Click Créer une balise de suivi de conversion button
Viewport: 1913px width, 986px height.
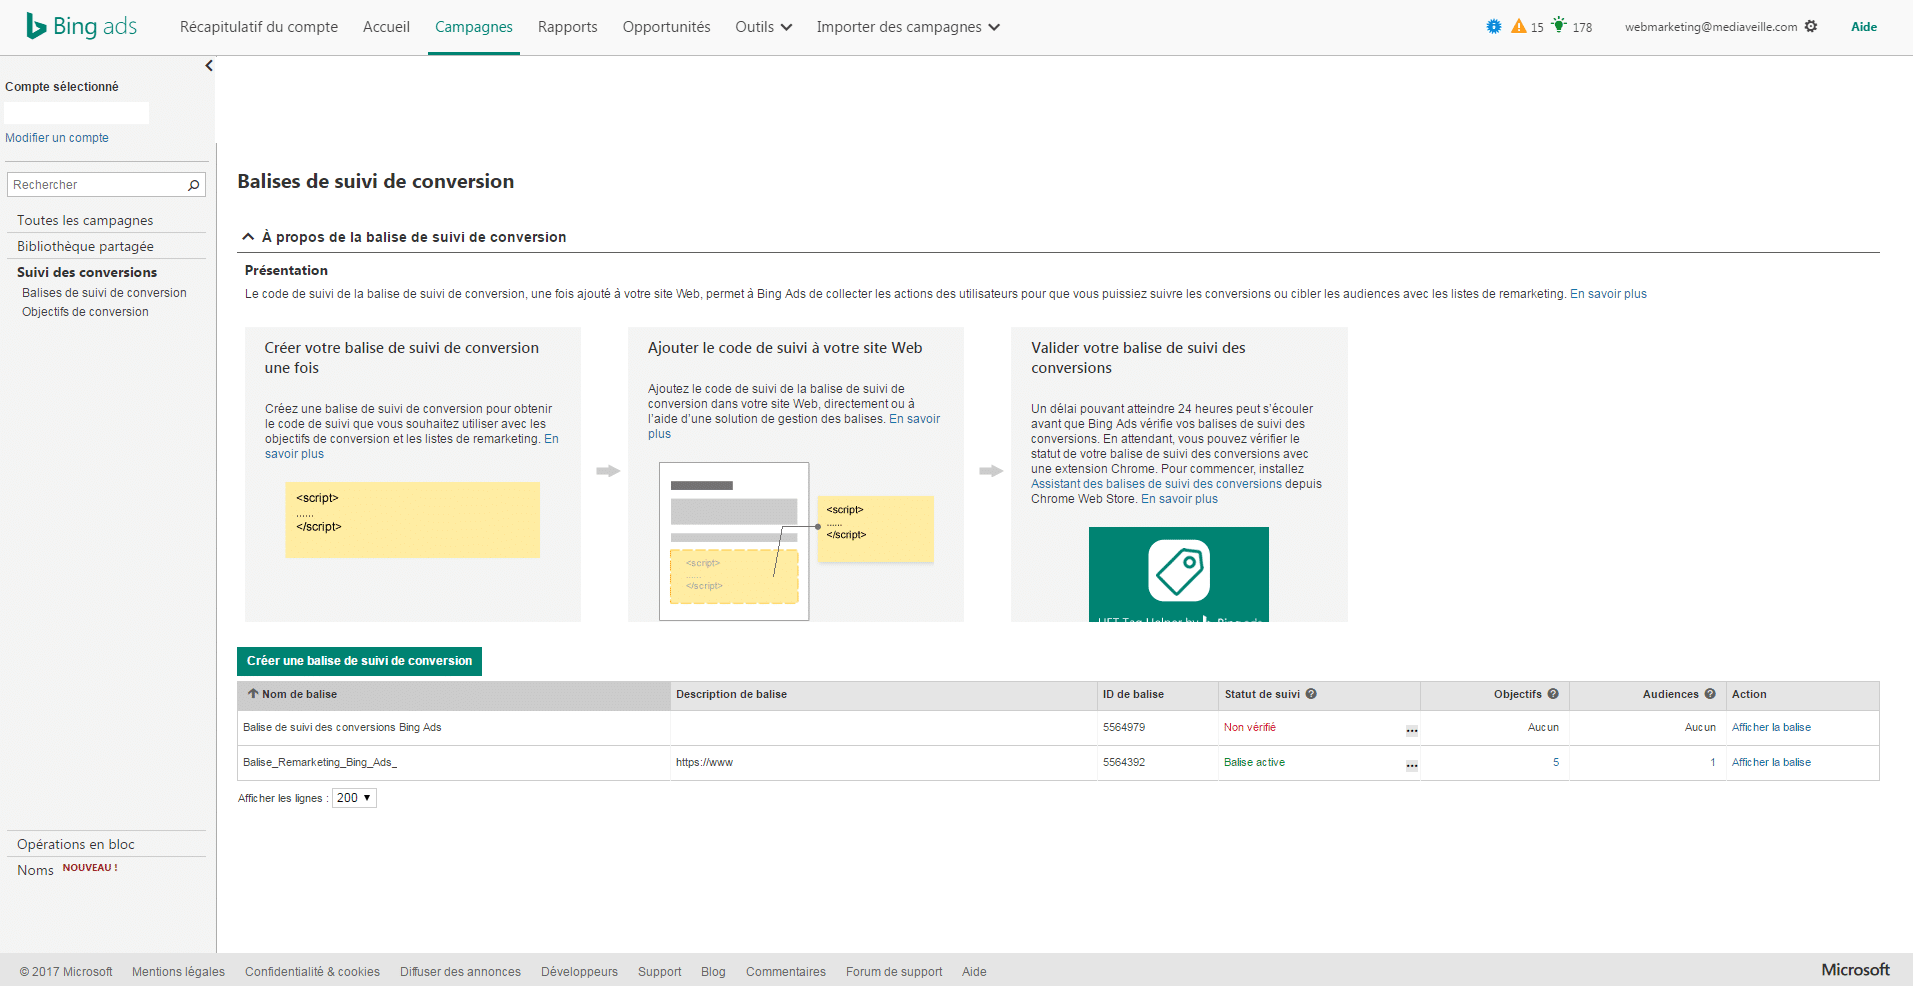[x=359, y=661]
